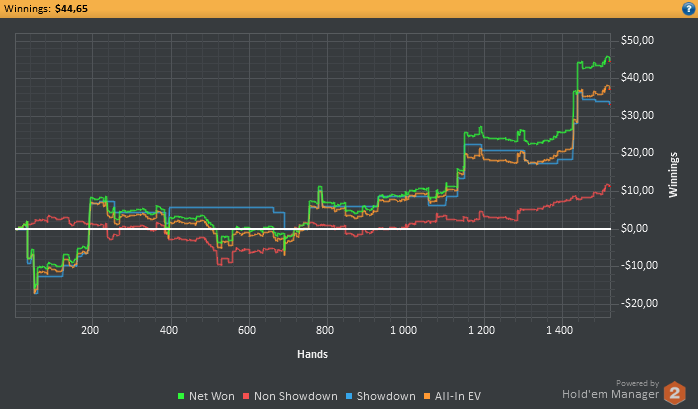Click the blue Showdown legend swatch

point(349,396)
